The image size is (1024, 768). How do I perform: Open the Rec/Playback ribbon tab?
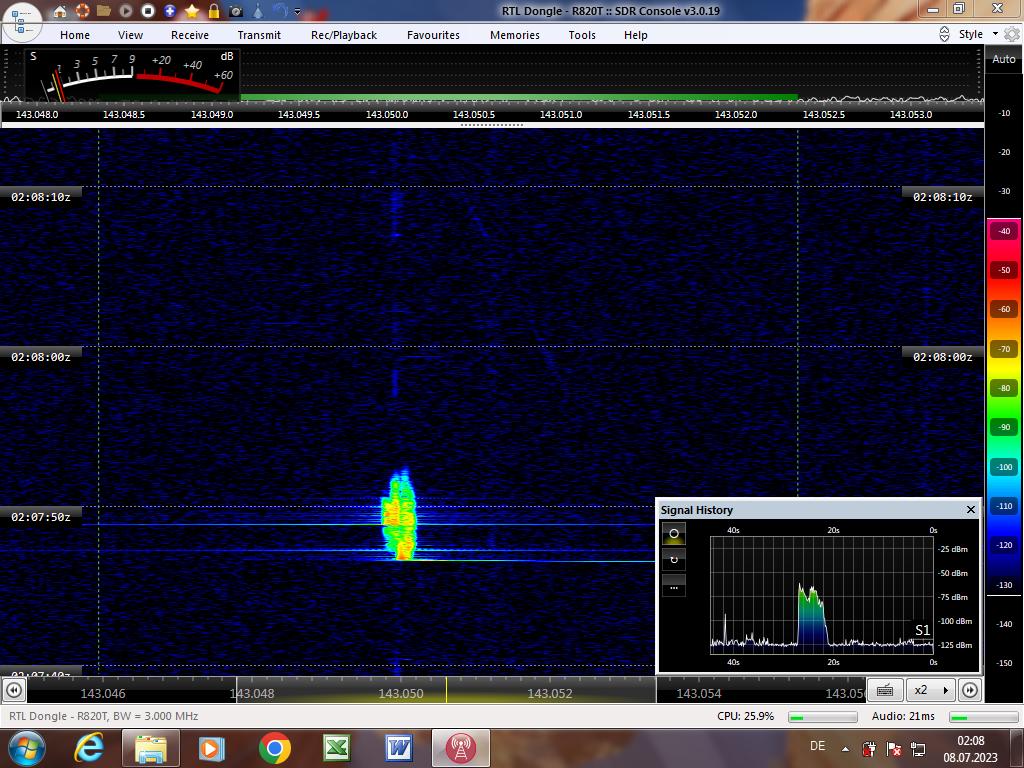344,35
